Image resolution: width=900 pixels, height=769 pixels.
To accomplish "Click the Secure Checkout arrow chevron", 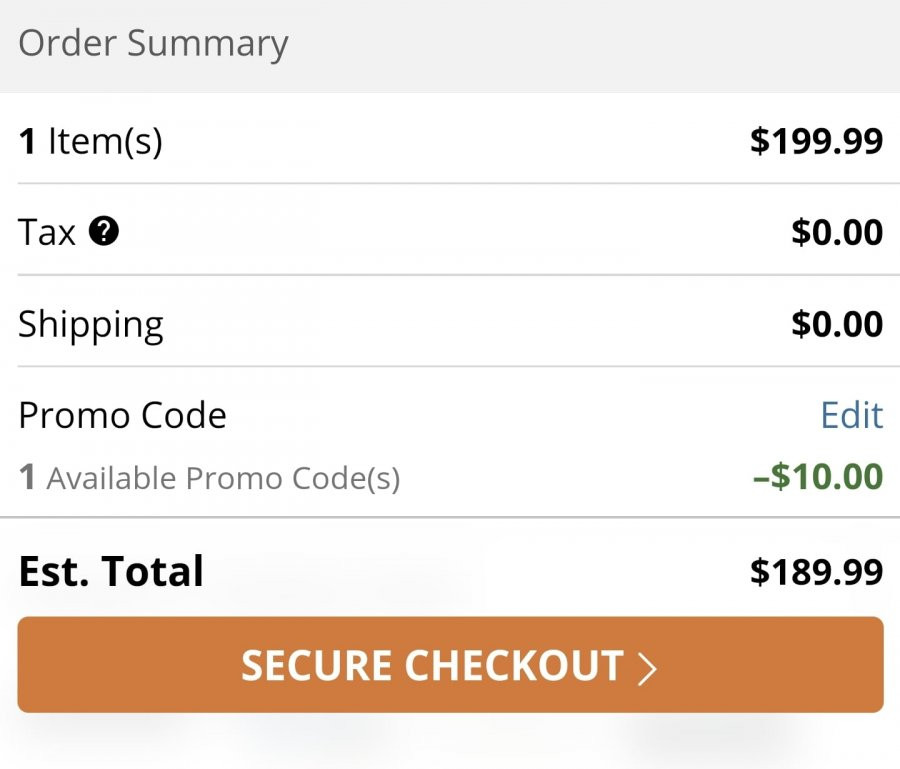I will [647, 668].
